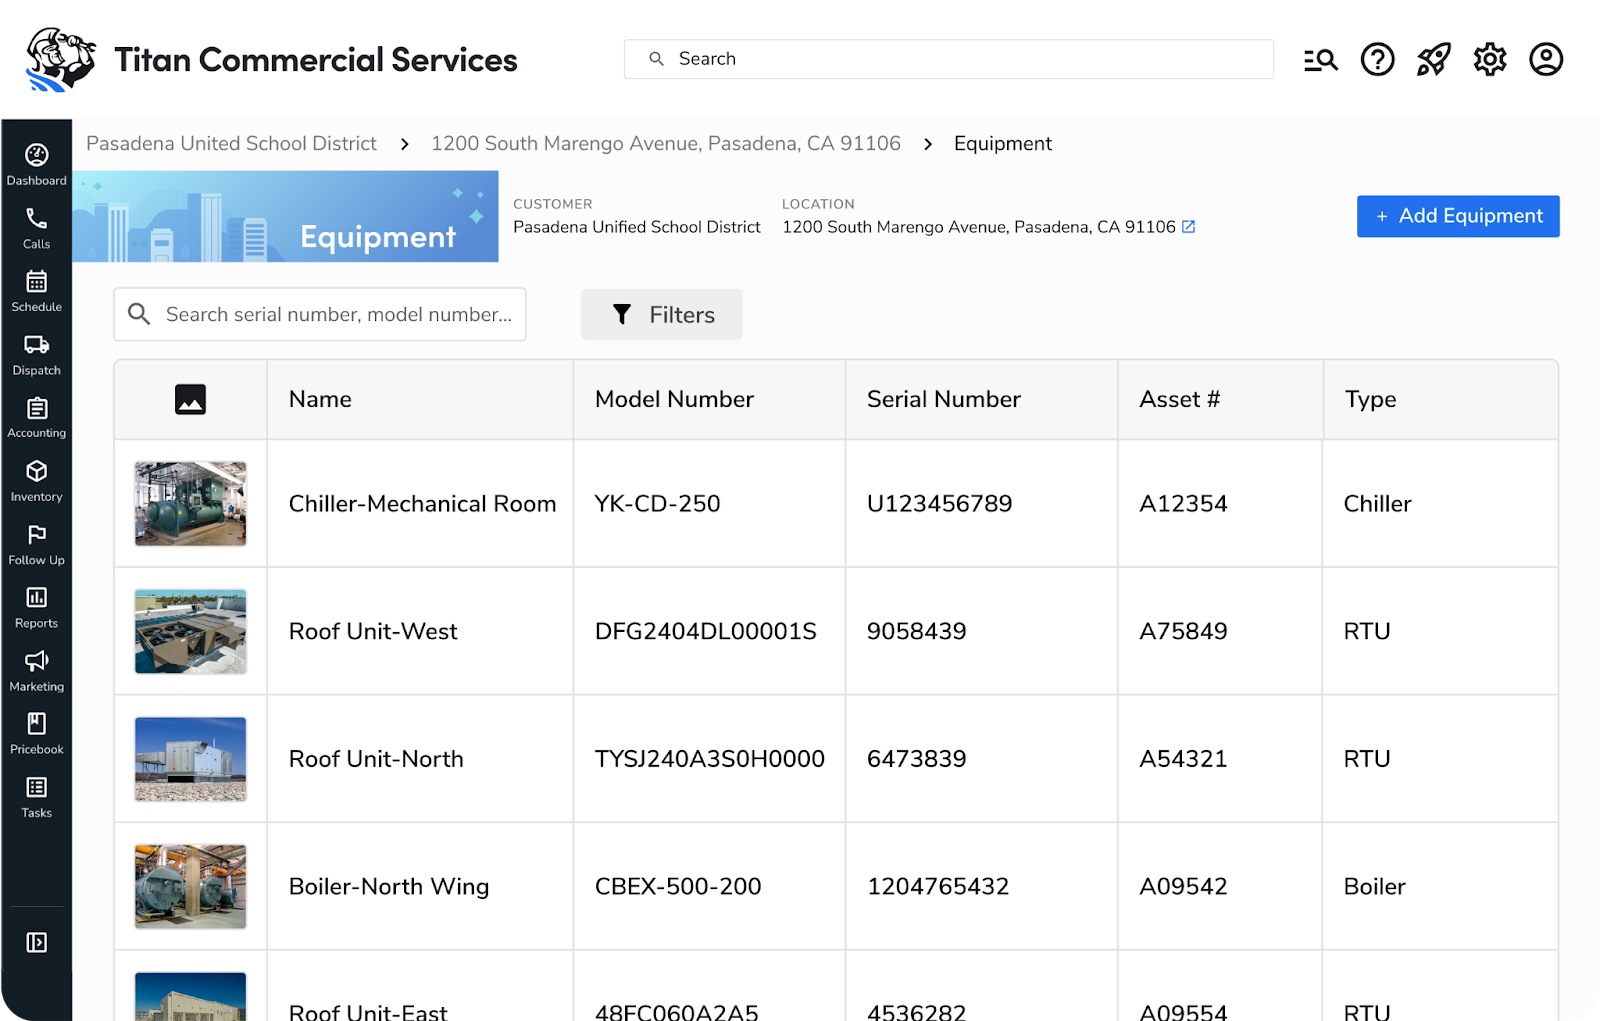Click the magnifier in equipment search

pos(139,314)
